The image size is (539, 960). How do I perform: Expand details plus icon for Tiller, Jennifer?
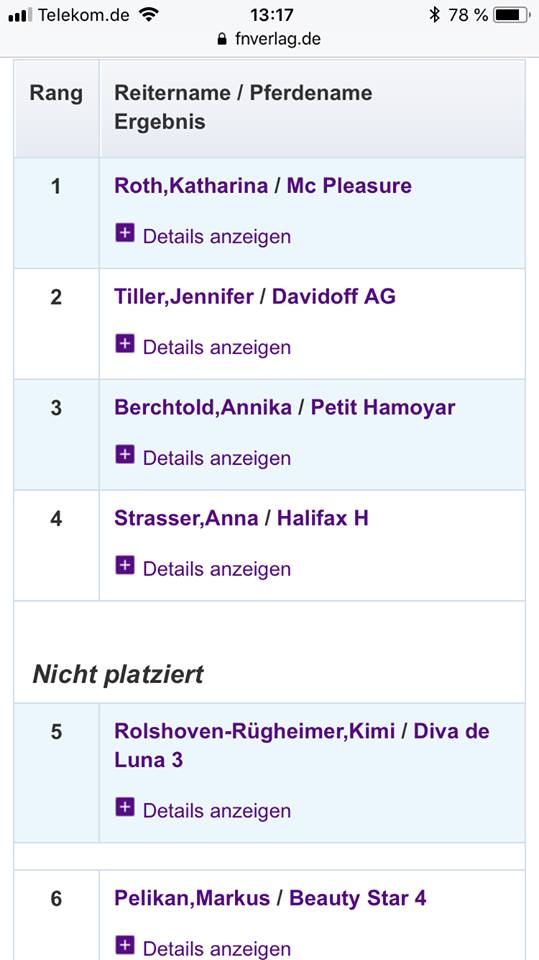[x=124, y=344]
